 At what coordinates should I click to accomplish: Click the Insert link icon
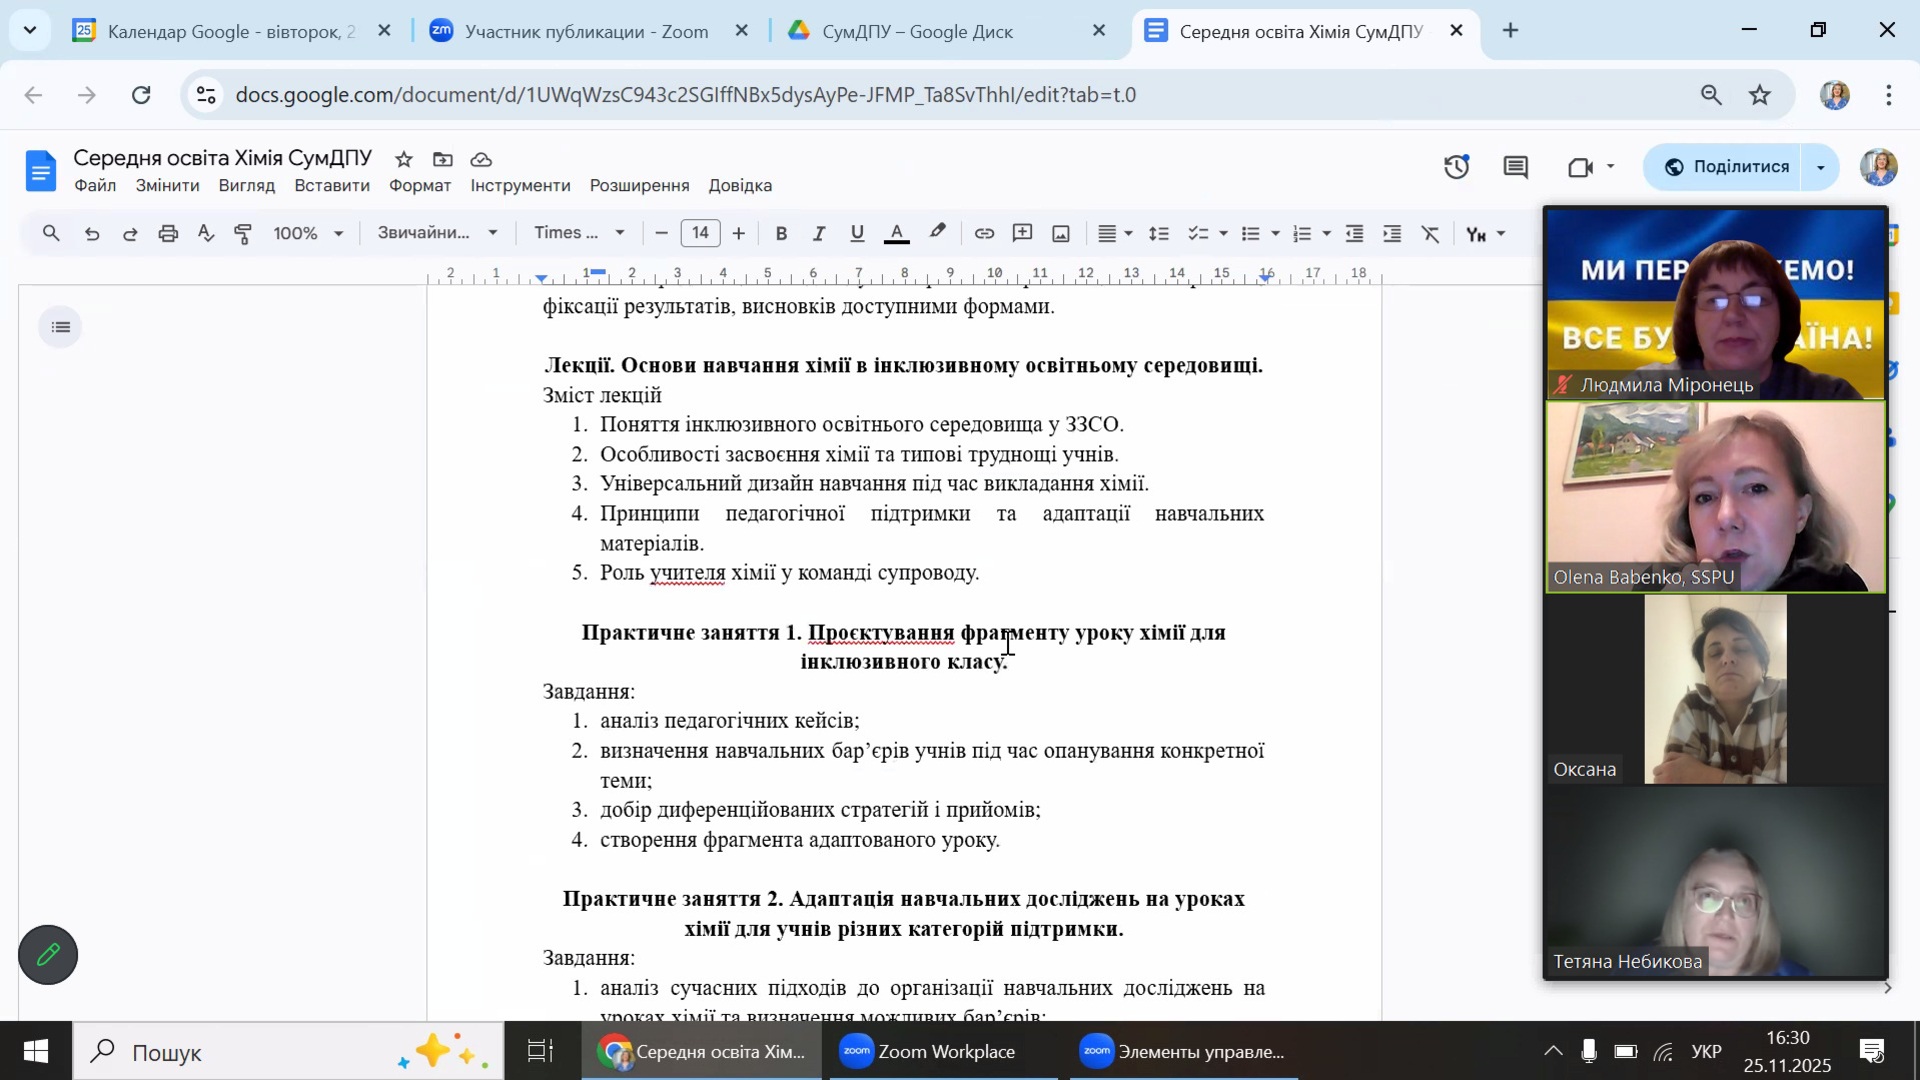pyautogui.click(x=984, y=234)
